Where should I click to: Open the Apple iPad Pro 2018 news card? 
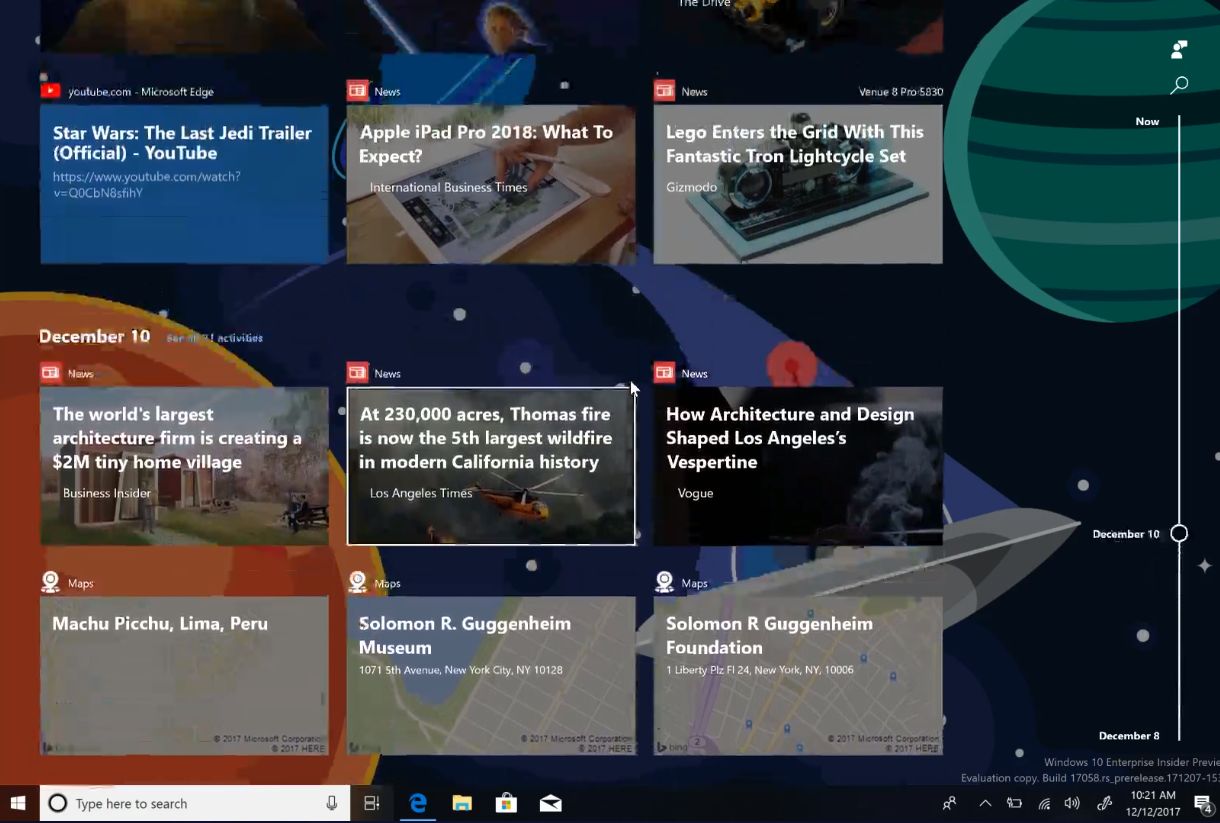pyautogui.click(x=491, y=184)
